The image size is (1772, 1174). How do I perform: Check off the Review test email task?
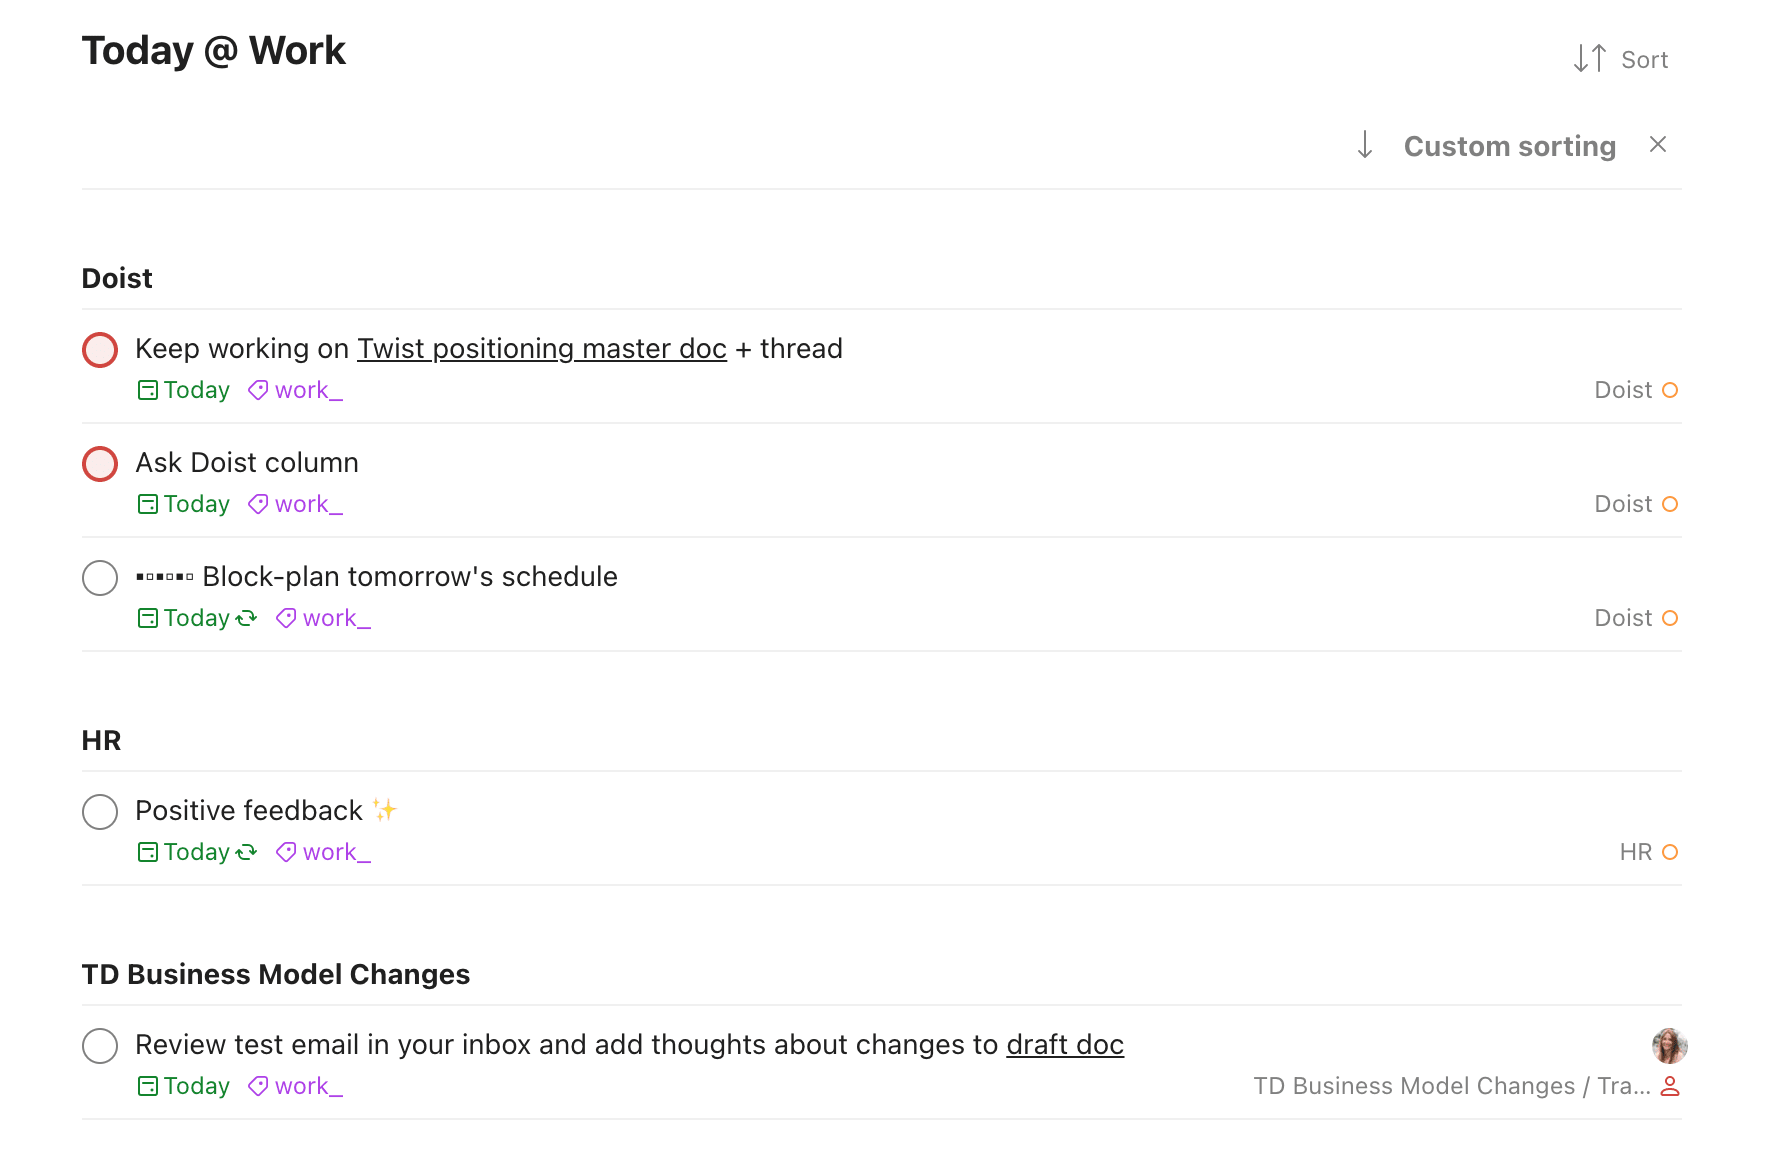(100, 1046)
